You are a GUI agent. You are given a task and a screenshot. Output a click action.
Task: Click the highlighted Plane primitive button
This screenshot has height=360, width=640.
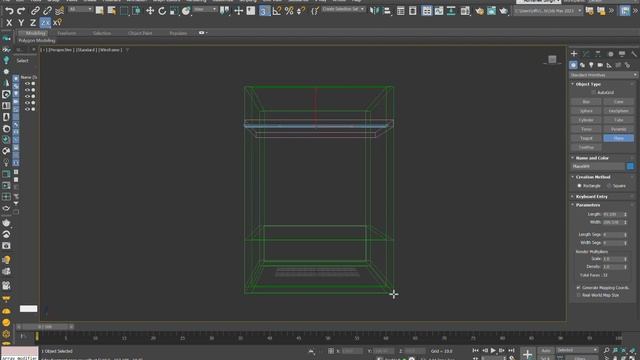[x=618, y=138]
